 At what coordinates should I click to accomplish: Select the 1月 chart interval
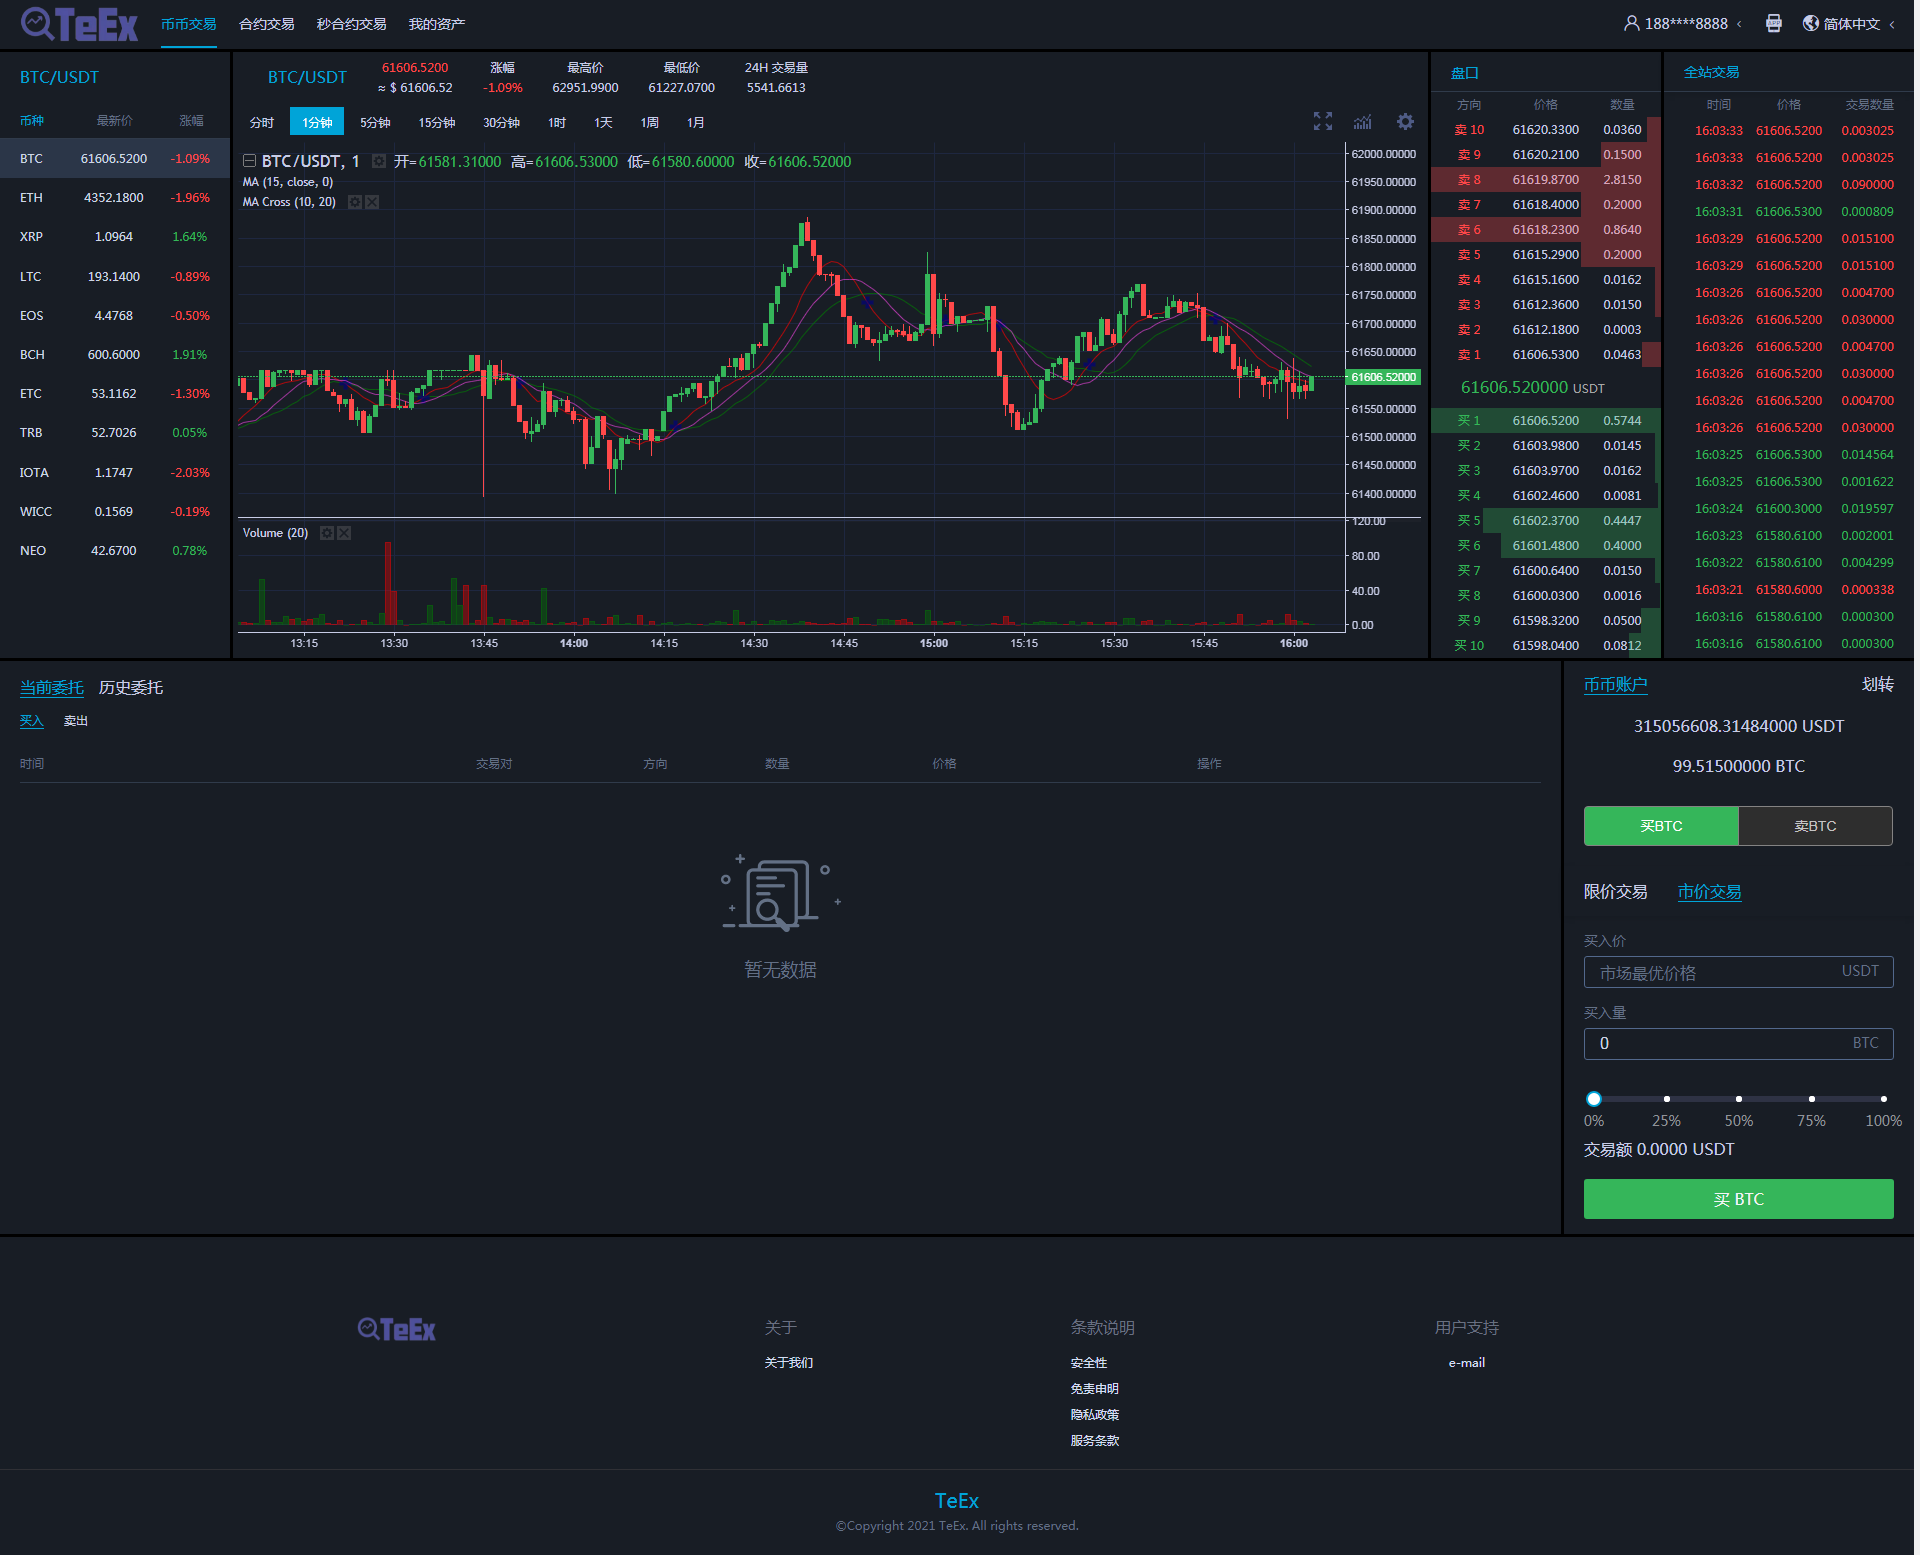click(x=695, y=122)
